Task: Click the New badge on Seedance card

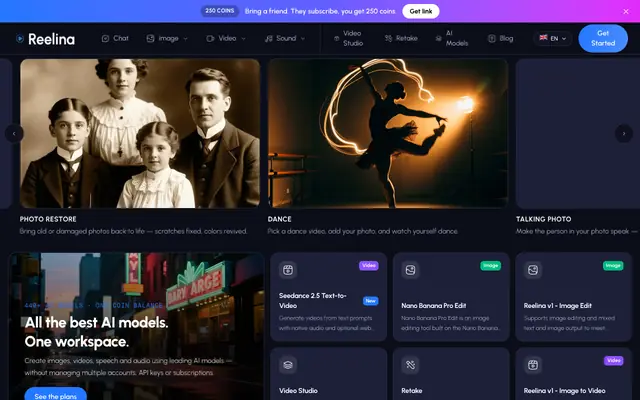Action: coord(370,301)
